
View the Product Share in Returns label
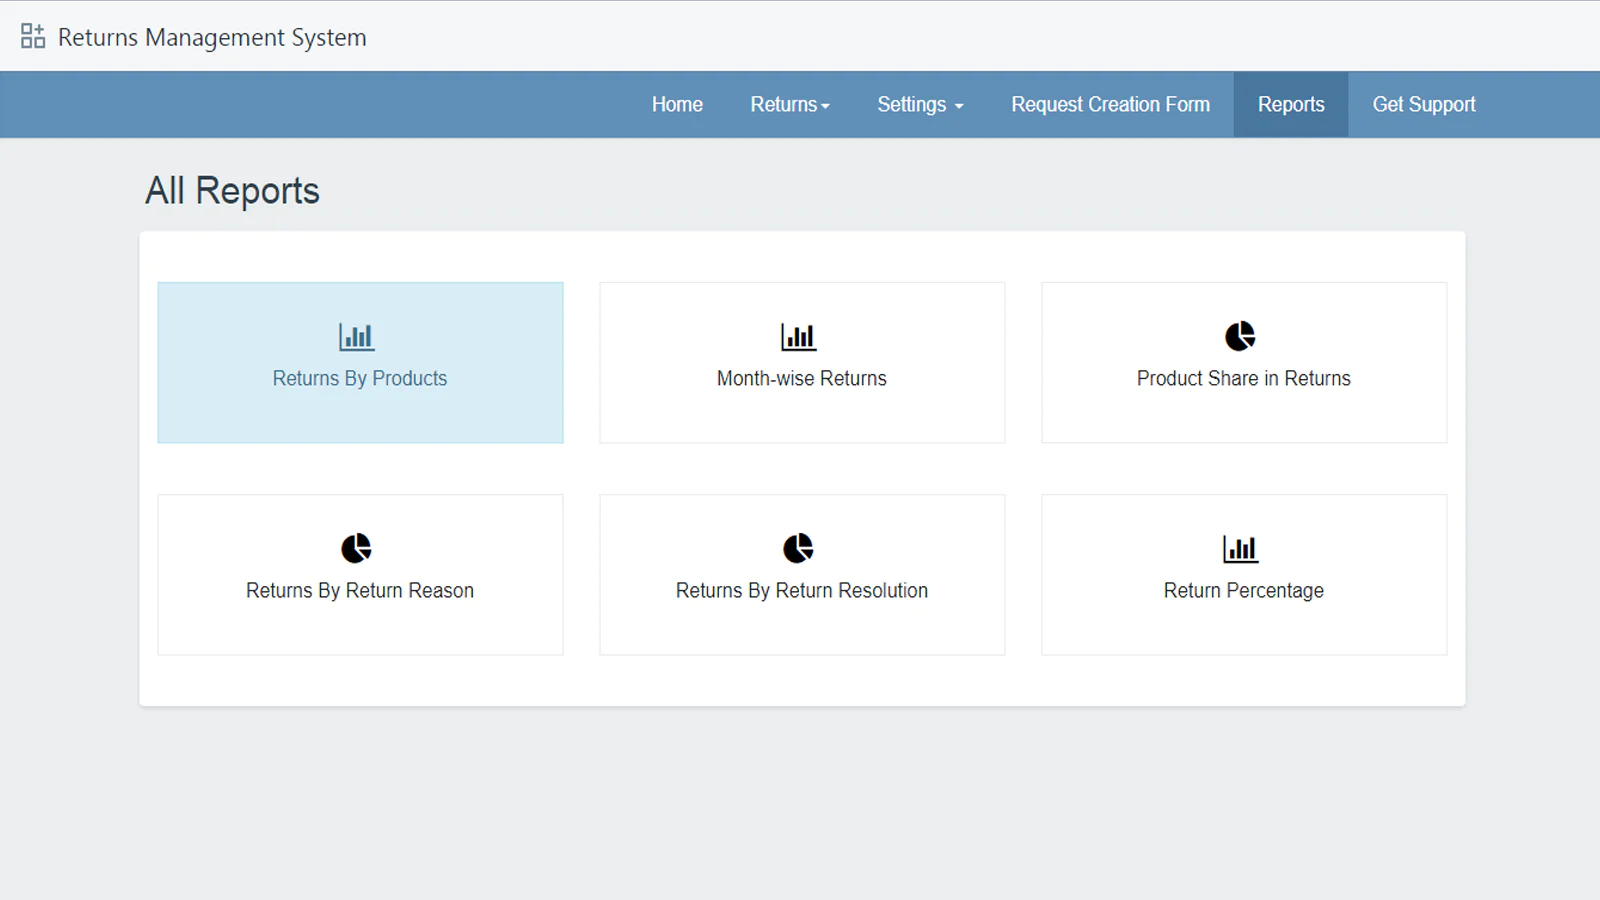(1243, 379)
